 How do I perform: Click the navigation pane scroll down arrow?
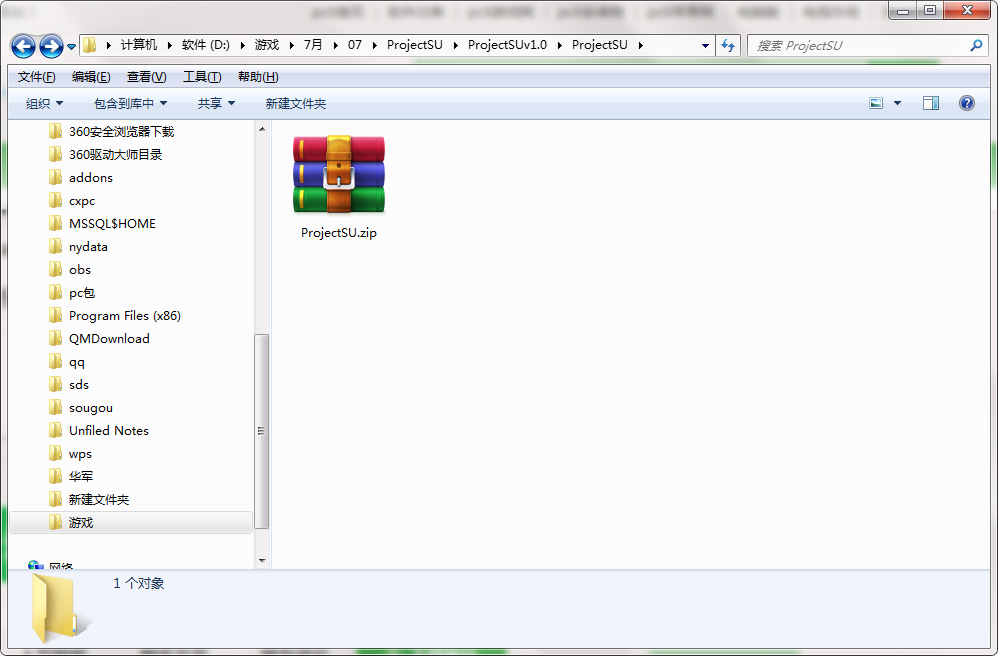[x=262, y=561]
